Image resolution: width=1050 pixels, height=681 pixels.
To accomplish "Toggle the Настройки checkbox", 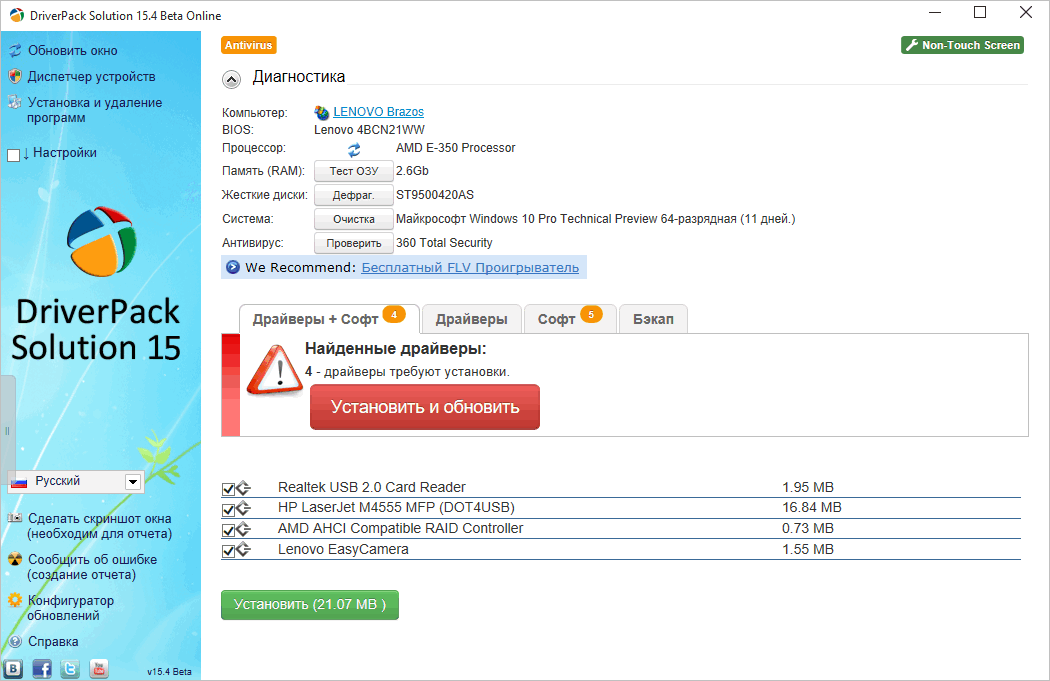I will [13, 155].
